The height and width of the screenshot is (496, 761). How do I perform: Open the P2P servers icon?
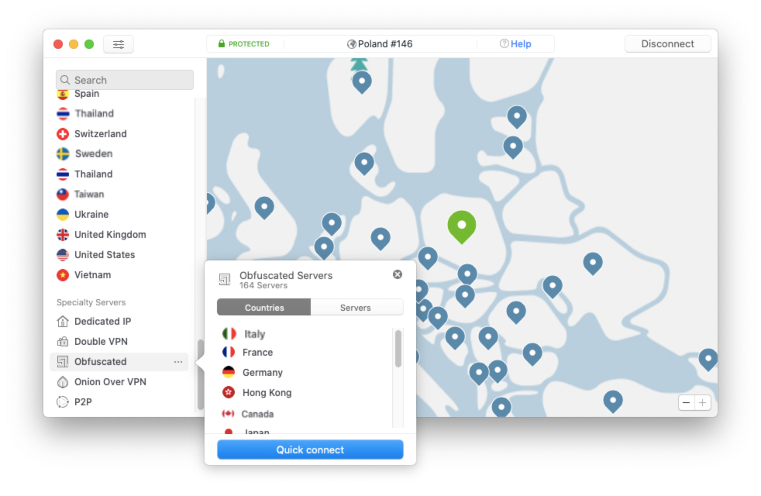click(63, 402)
